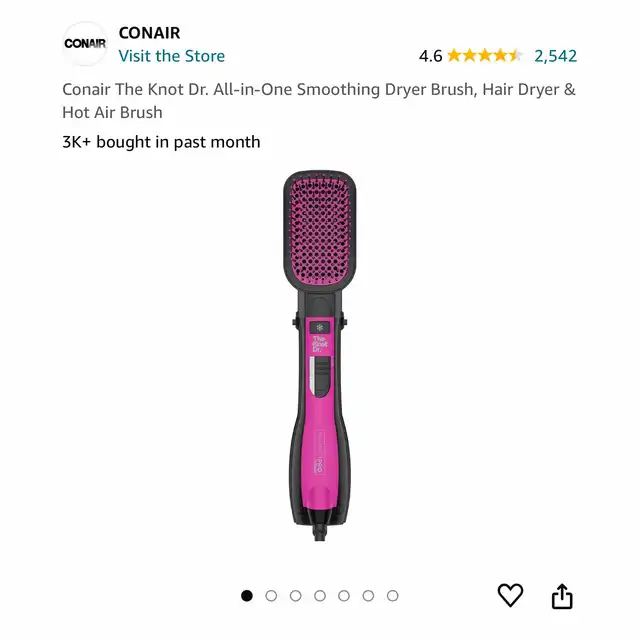Click the CONAIR brand name text
This screenshot has width=640, height=640.
coord(149,33)
